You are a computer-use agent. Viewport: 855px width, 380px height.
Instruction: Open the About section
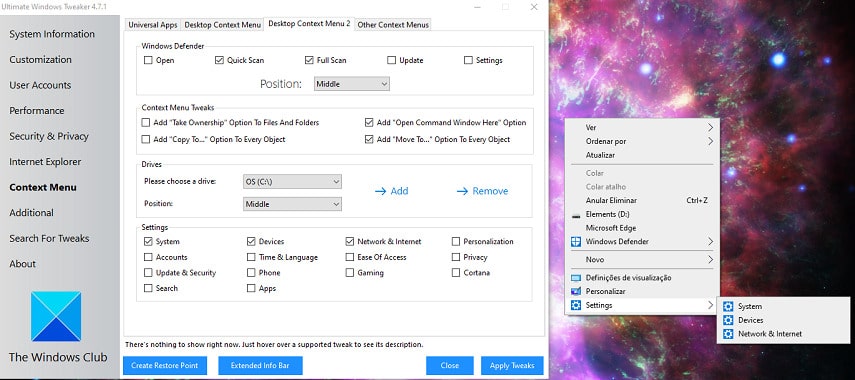point(22,264)
